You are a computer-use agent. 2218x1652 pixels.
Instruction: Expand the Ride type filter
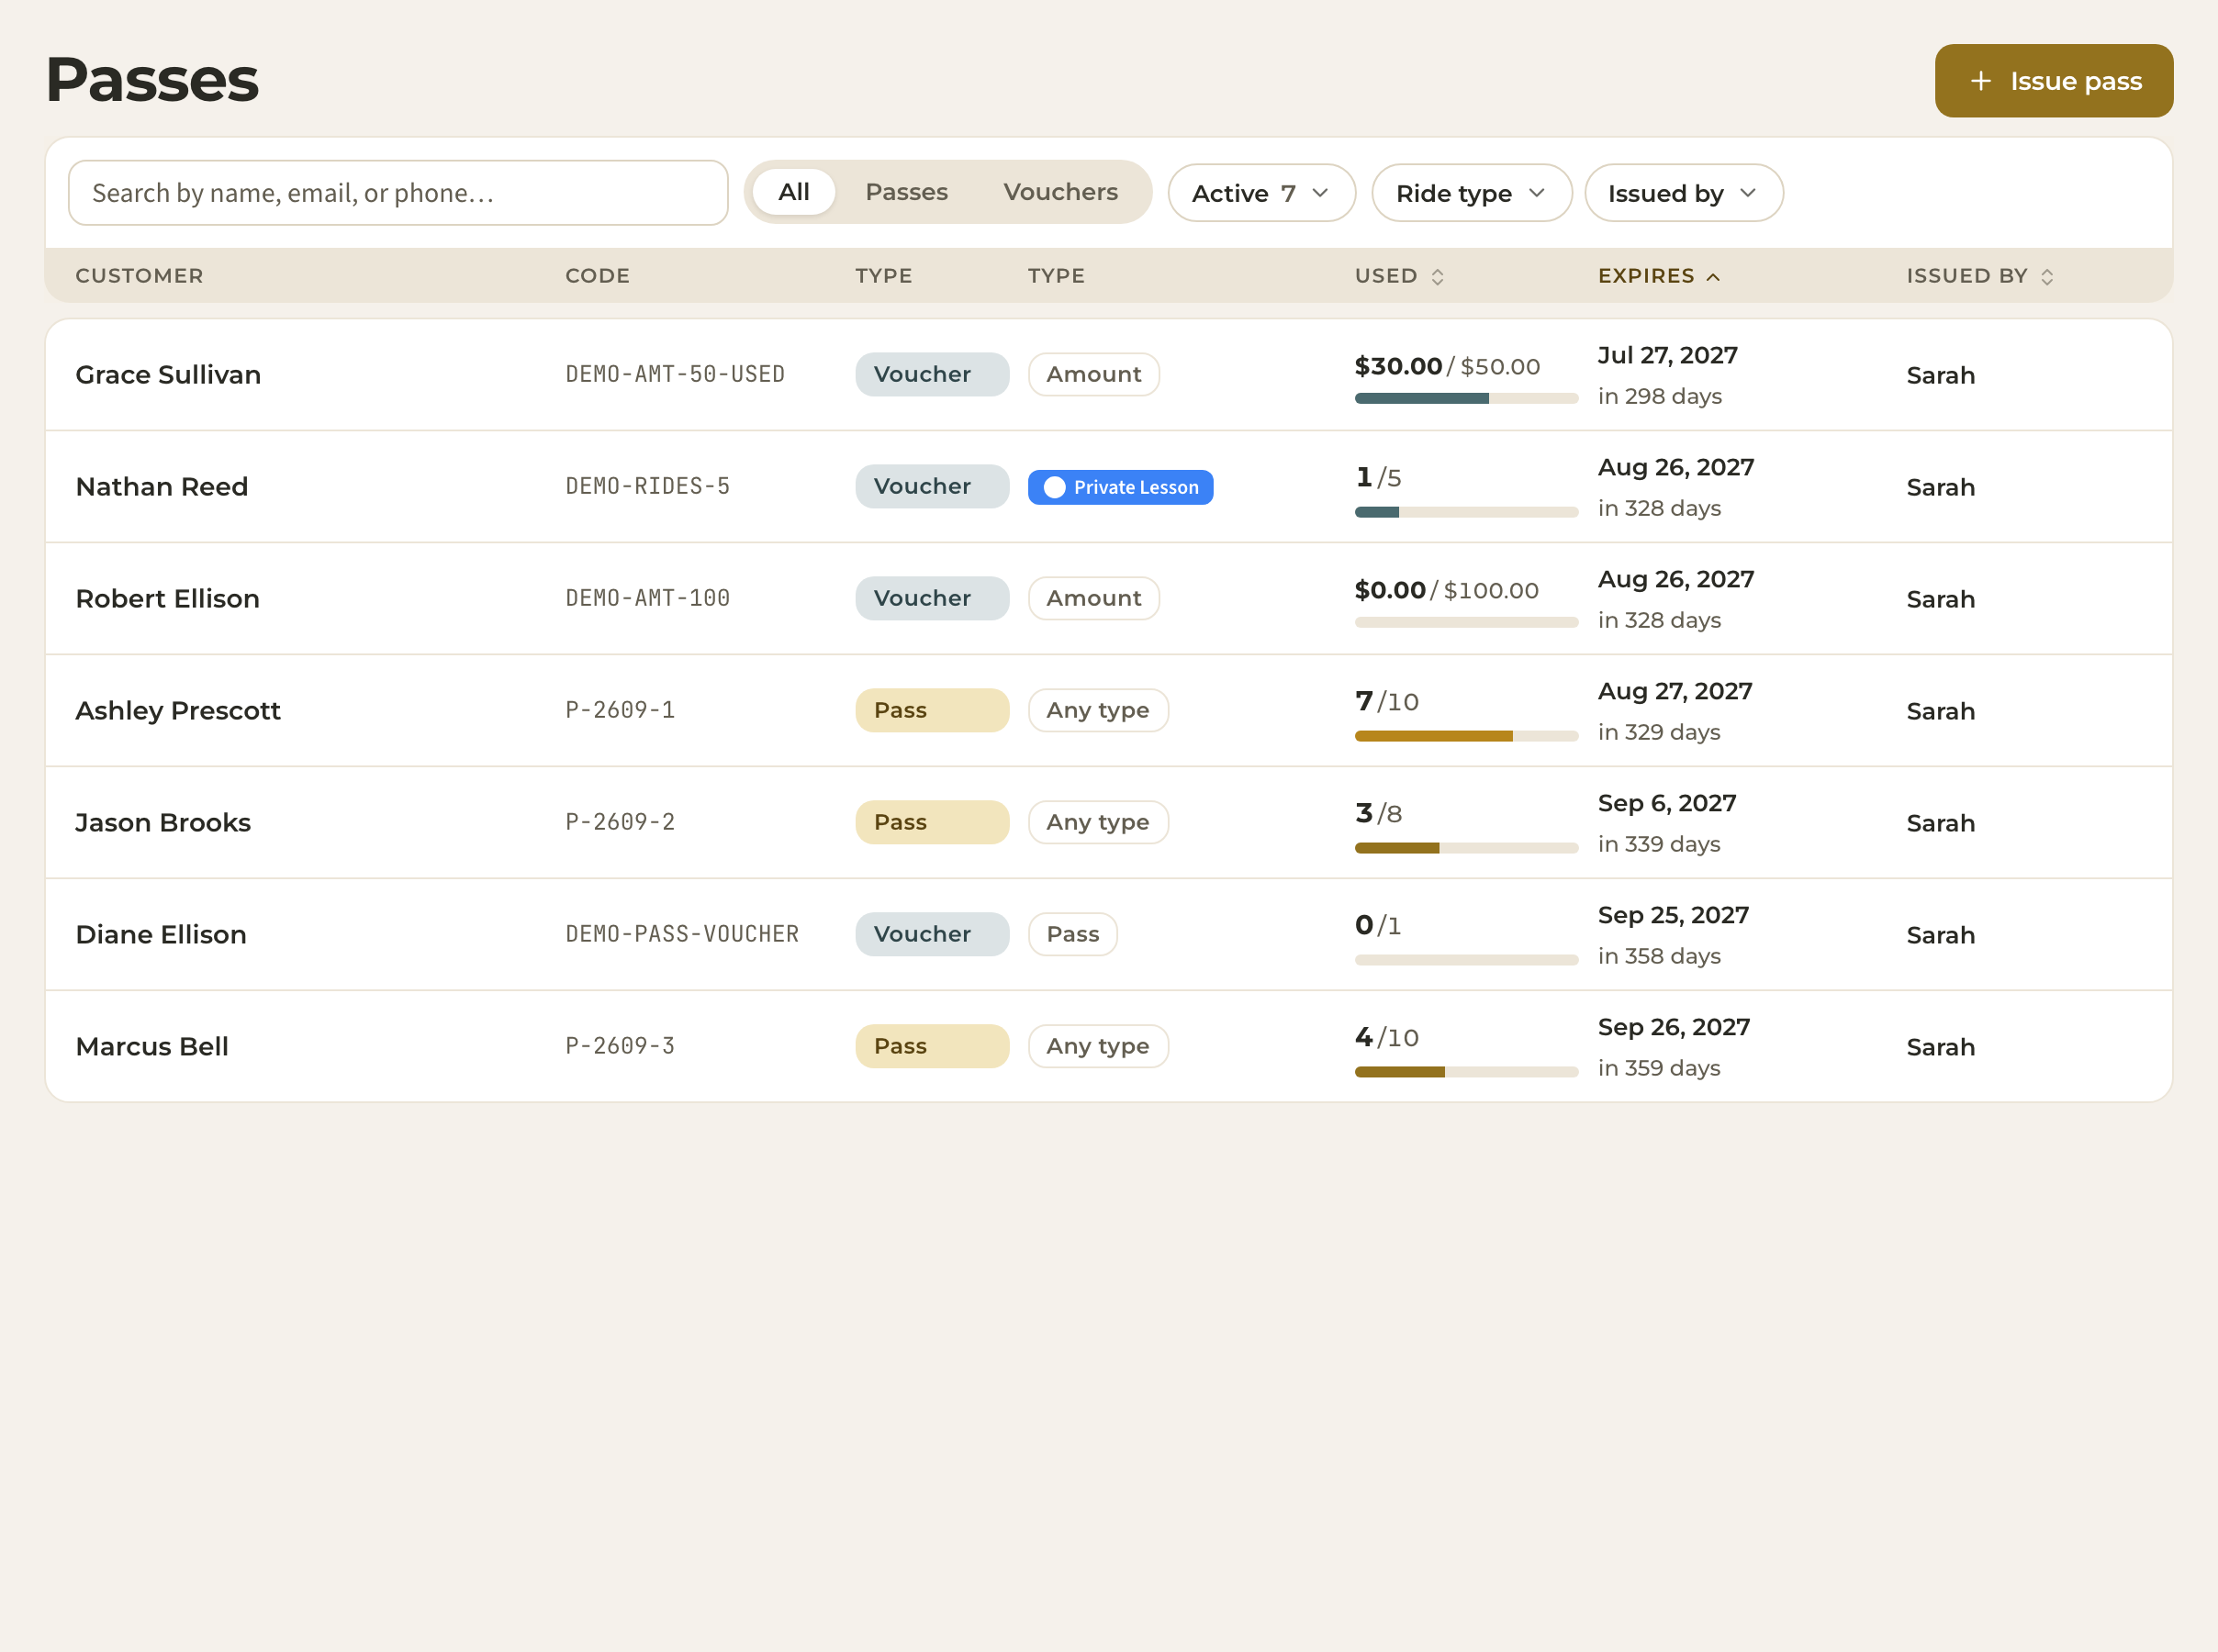click(1471, 193)
